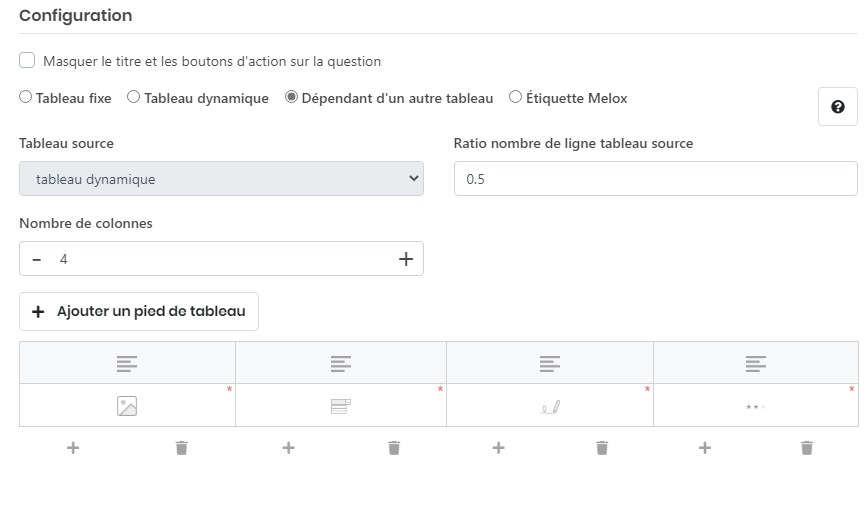Screen dimensions: 868x508
Task: Click the help question mark icon
Action: pos(838,107)
